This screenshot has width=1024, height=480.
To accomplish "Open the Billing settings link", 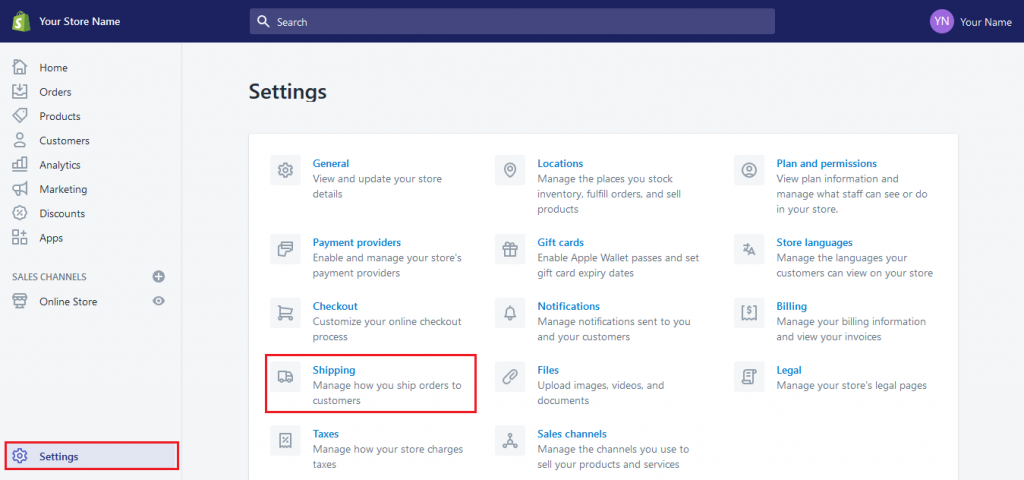I will 792,306.
